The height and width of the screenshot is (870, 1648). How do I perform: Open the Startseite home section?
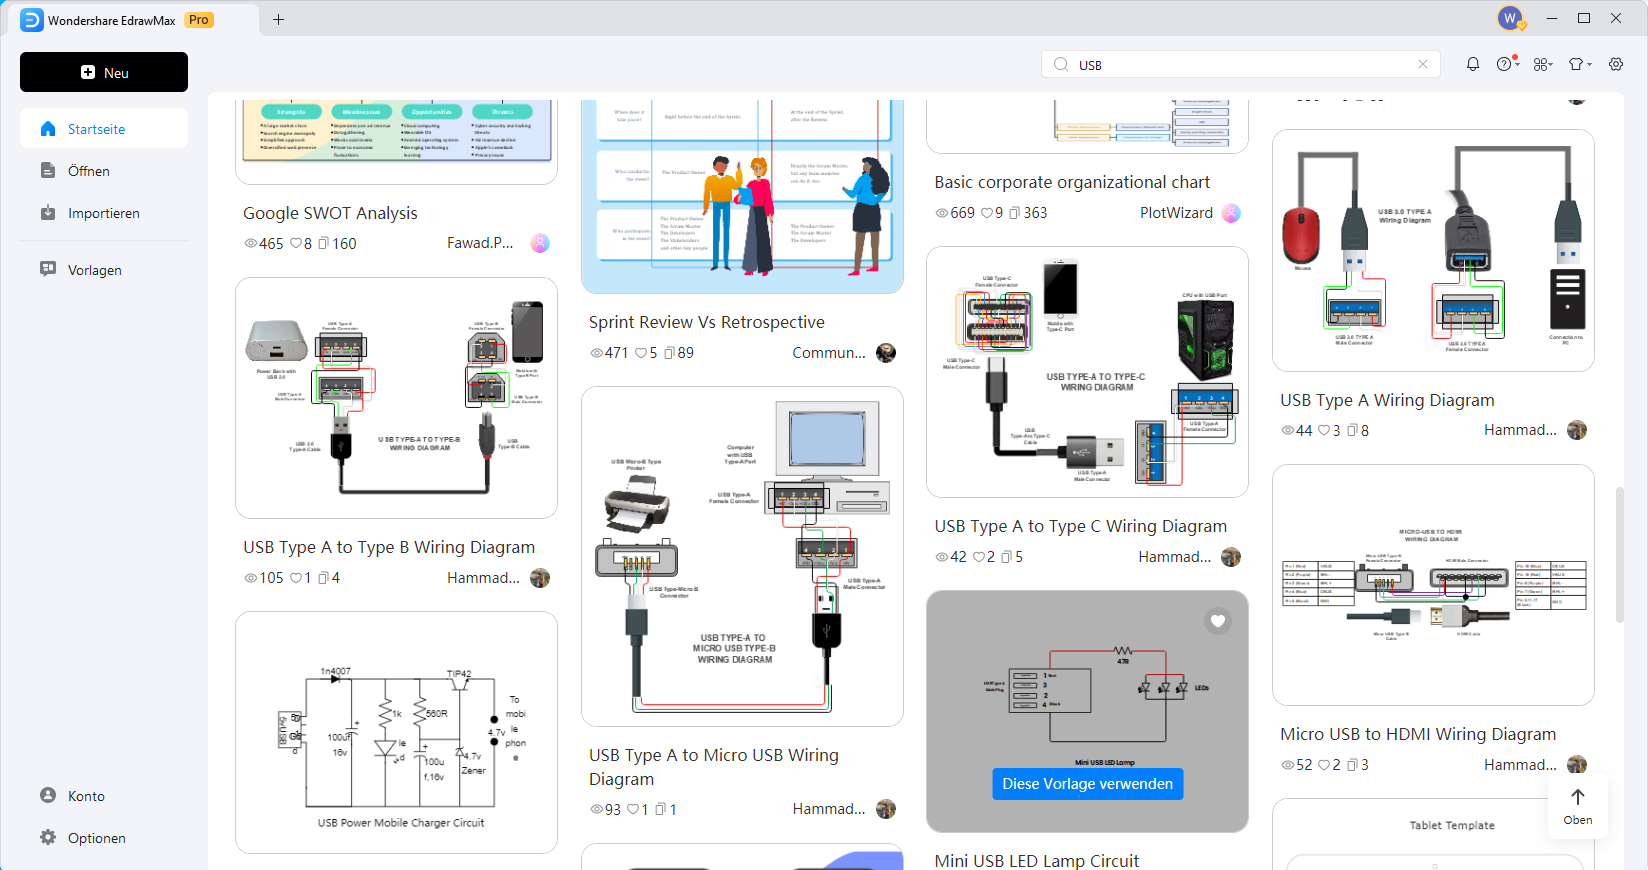(x=104, y=129)
